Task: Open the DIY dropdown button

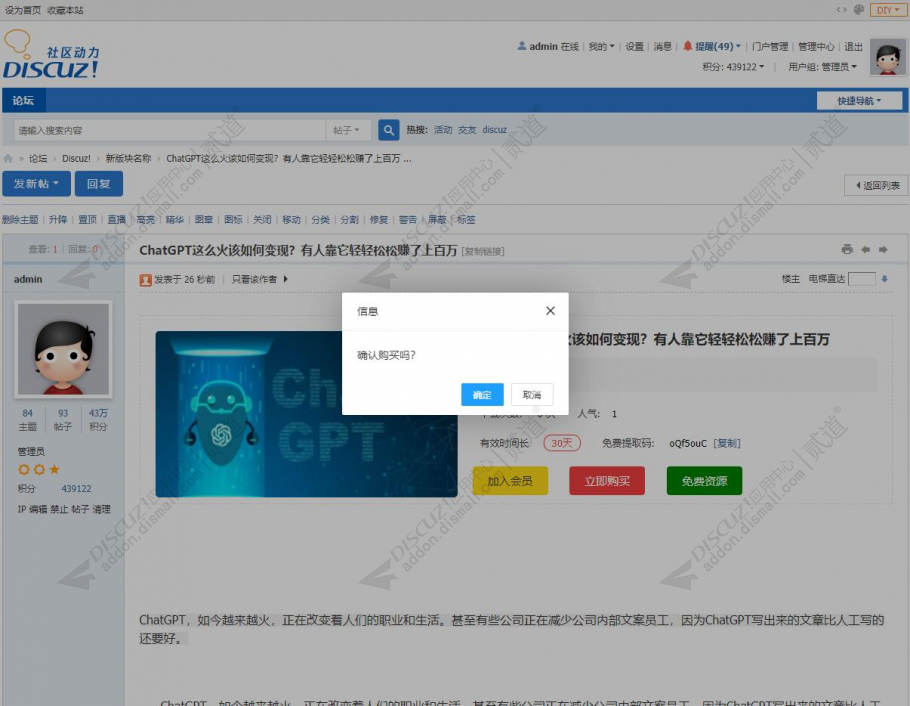Action: pyautogui.click(x=887, y=10)
